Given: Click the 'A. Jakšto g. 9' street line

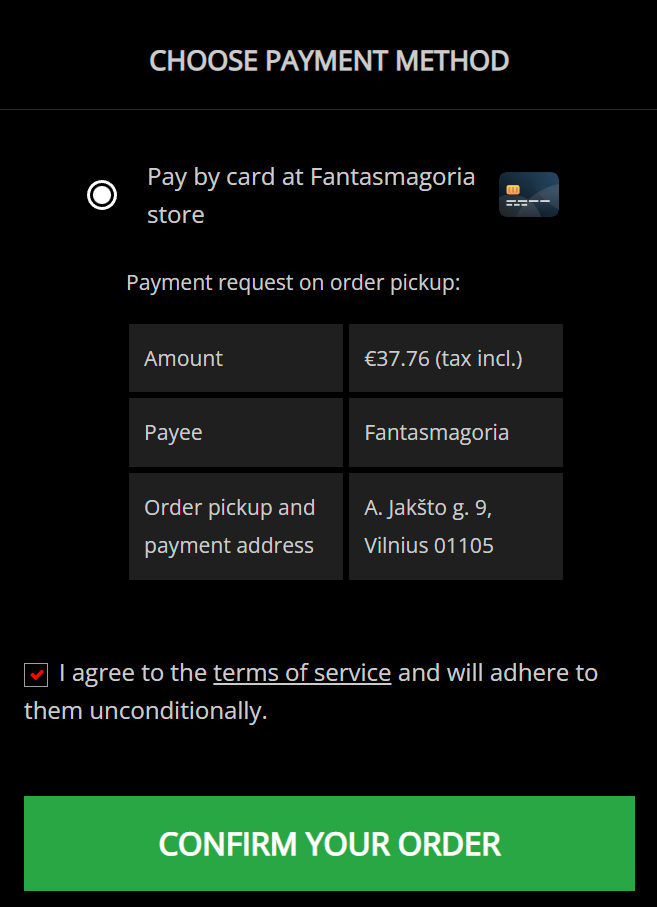Looking at the screenshot, I should coord(428,508).
